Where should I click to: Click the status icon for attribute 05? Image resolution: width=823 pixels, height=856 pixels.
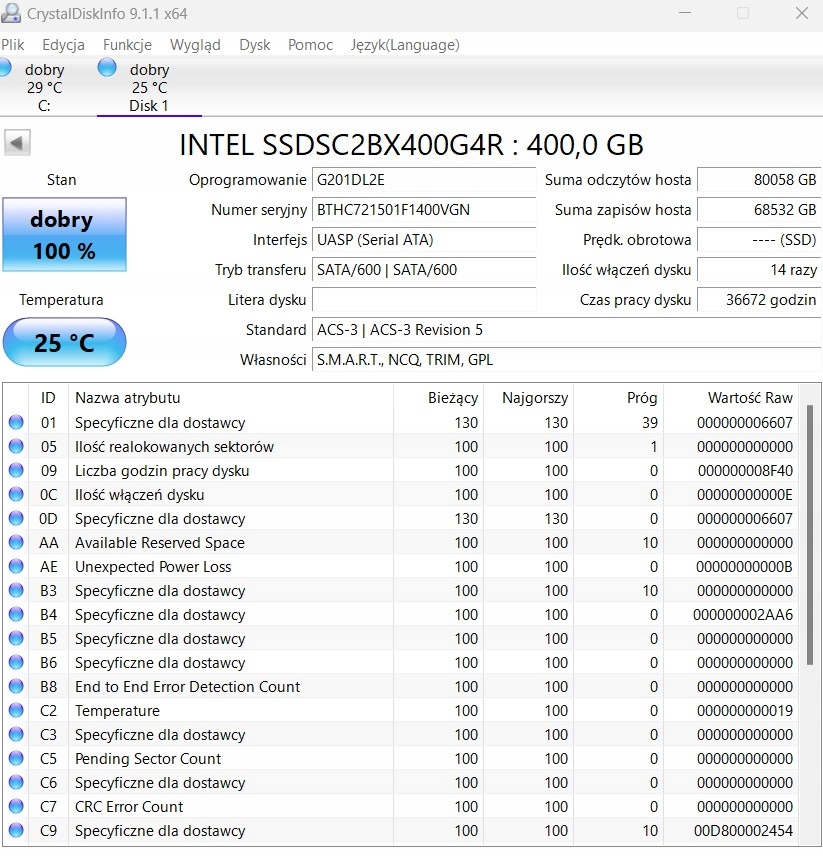point(16,446)
